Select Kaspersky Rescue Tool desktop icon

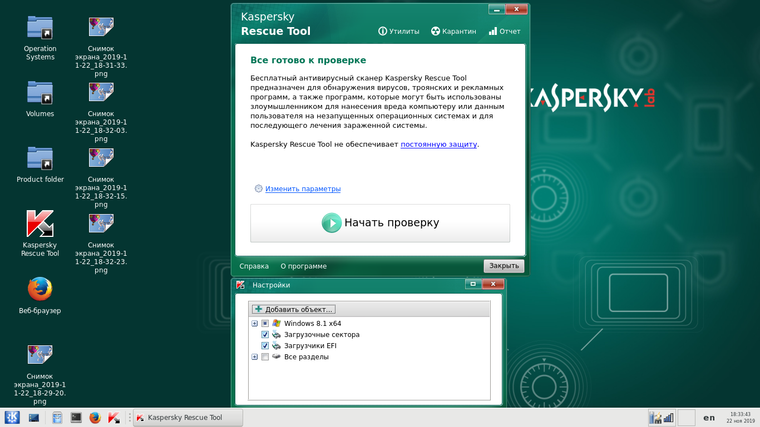[x=40, y=233]
